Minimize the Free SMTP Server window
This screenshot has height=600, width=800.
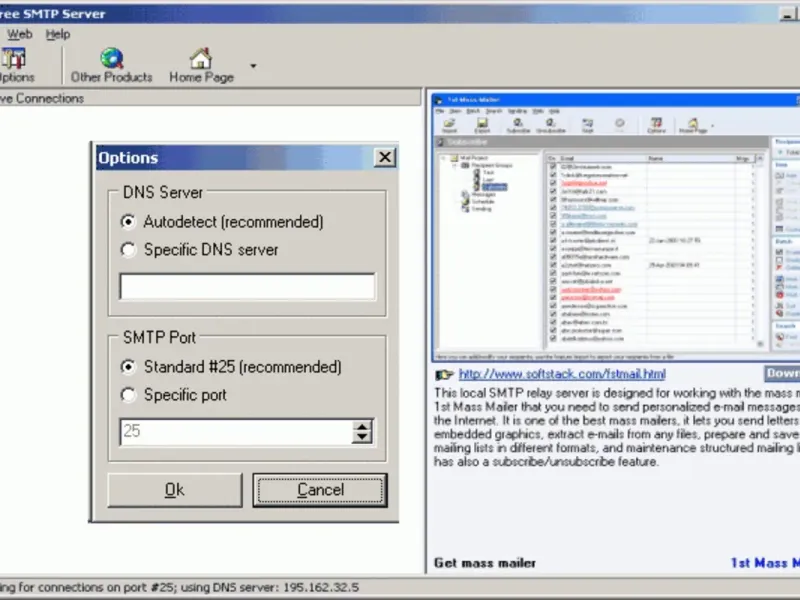[x=787, y=15]
